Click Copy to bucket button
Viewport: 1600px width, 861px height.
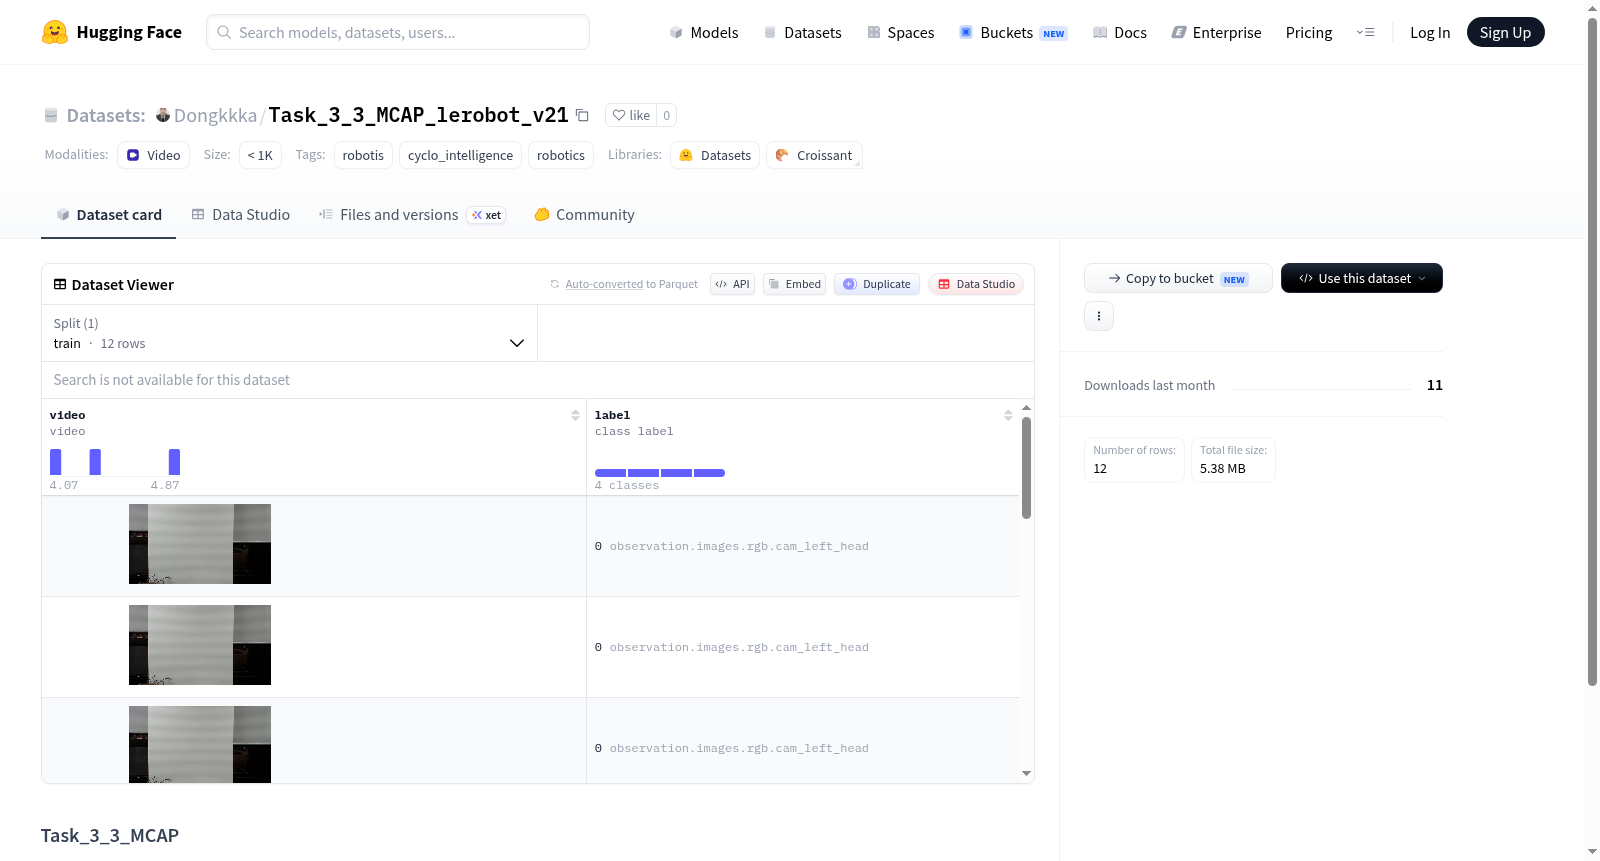pyautogui.click(x=1178, y=278)
